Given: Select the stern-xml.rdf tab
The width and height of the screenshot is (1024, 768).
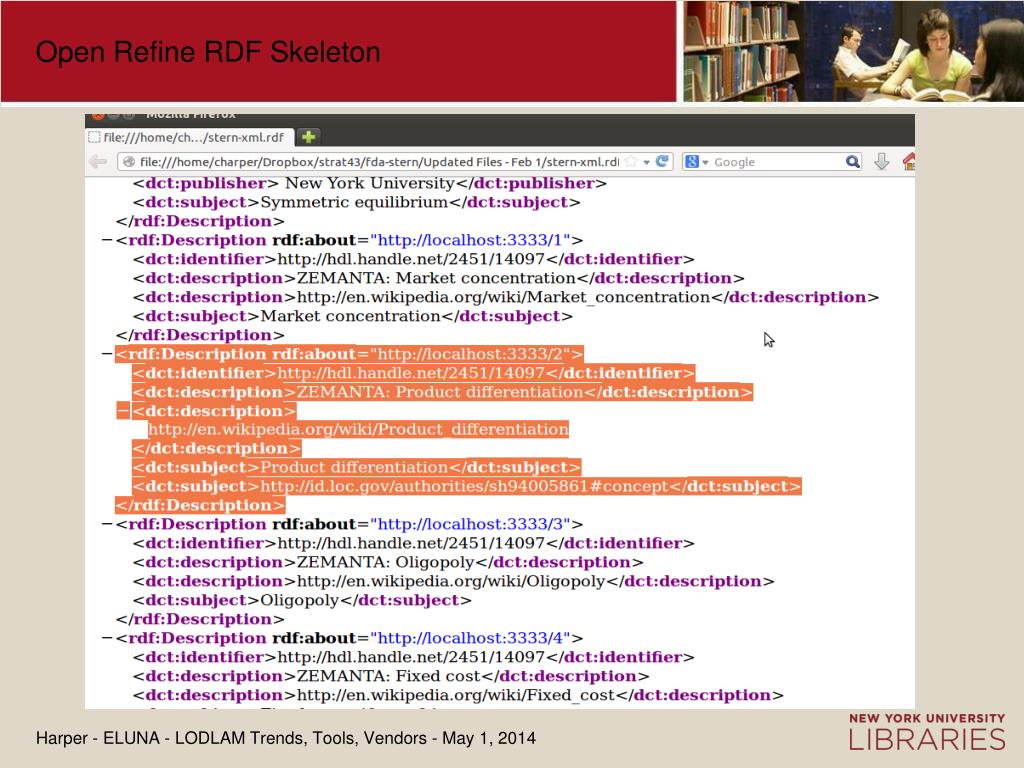Looking at the screenshot, I should coord(189,137).
